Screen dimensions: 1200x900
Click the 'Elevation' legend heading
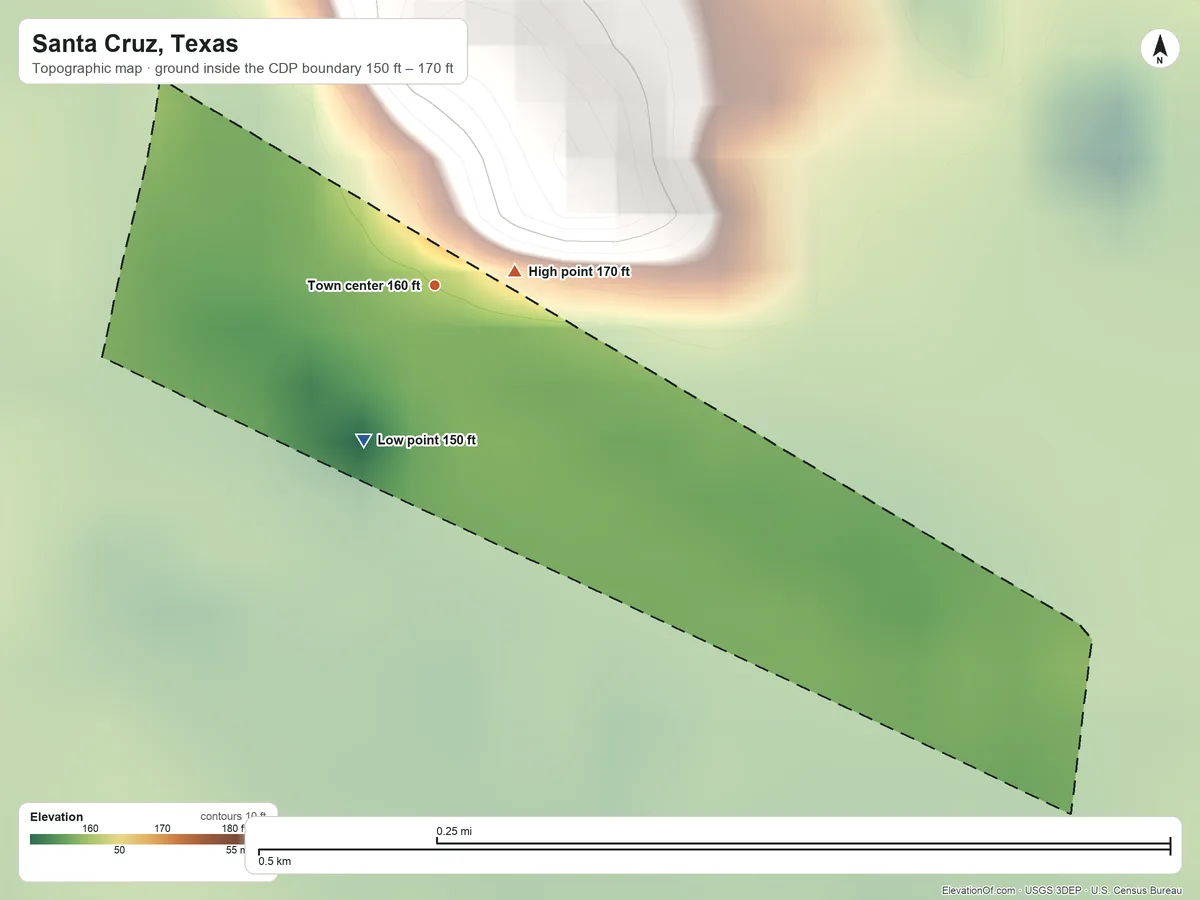pos(57,817)
